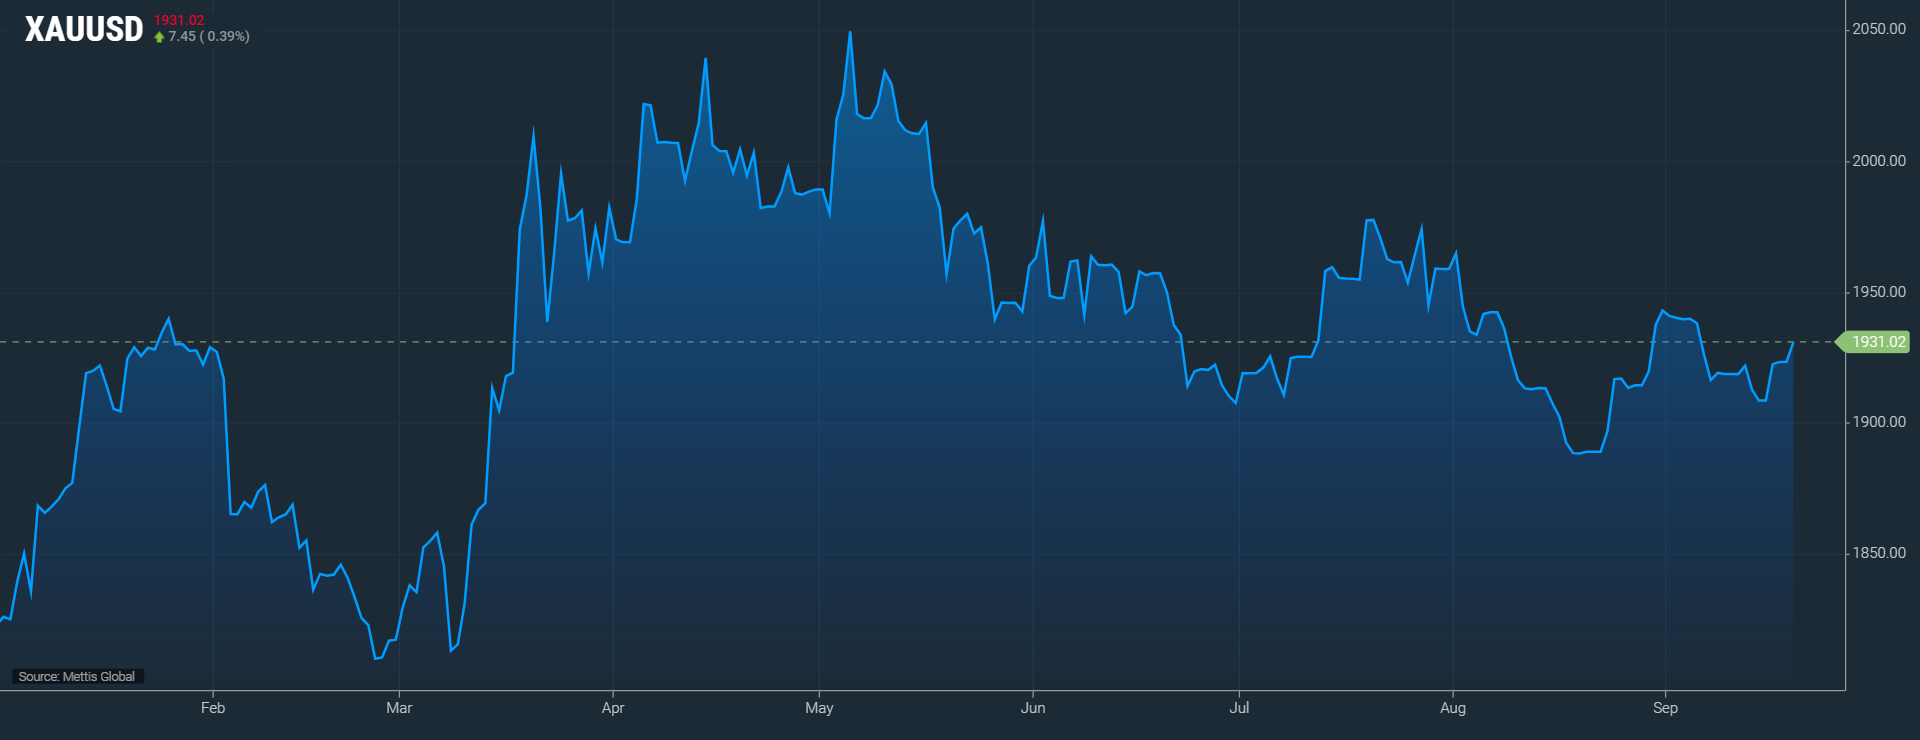Screen dimensions: 1920x740
Task: Click the 1950.00 price axis label
Action: 1878,292
